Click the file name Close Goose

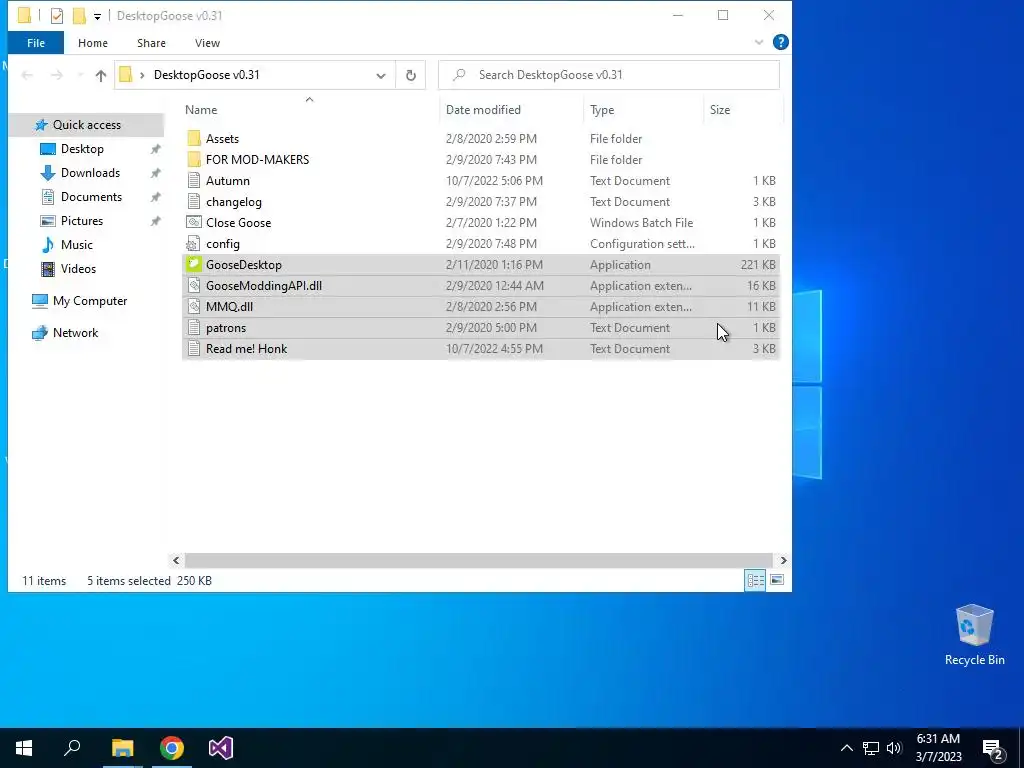[x=238, y=223]
